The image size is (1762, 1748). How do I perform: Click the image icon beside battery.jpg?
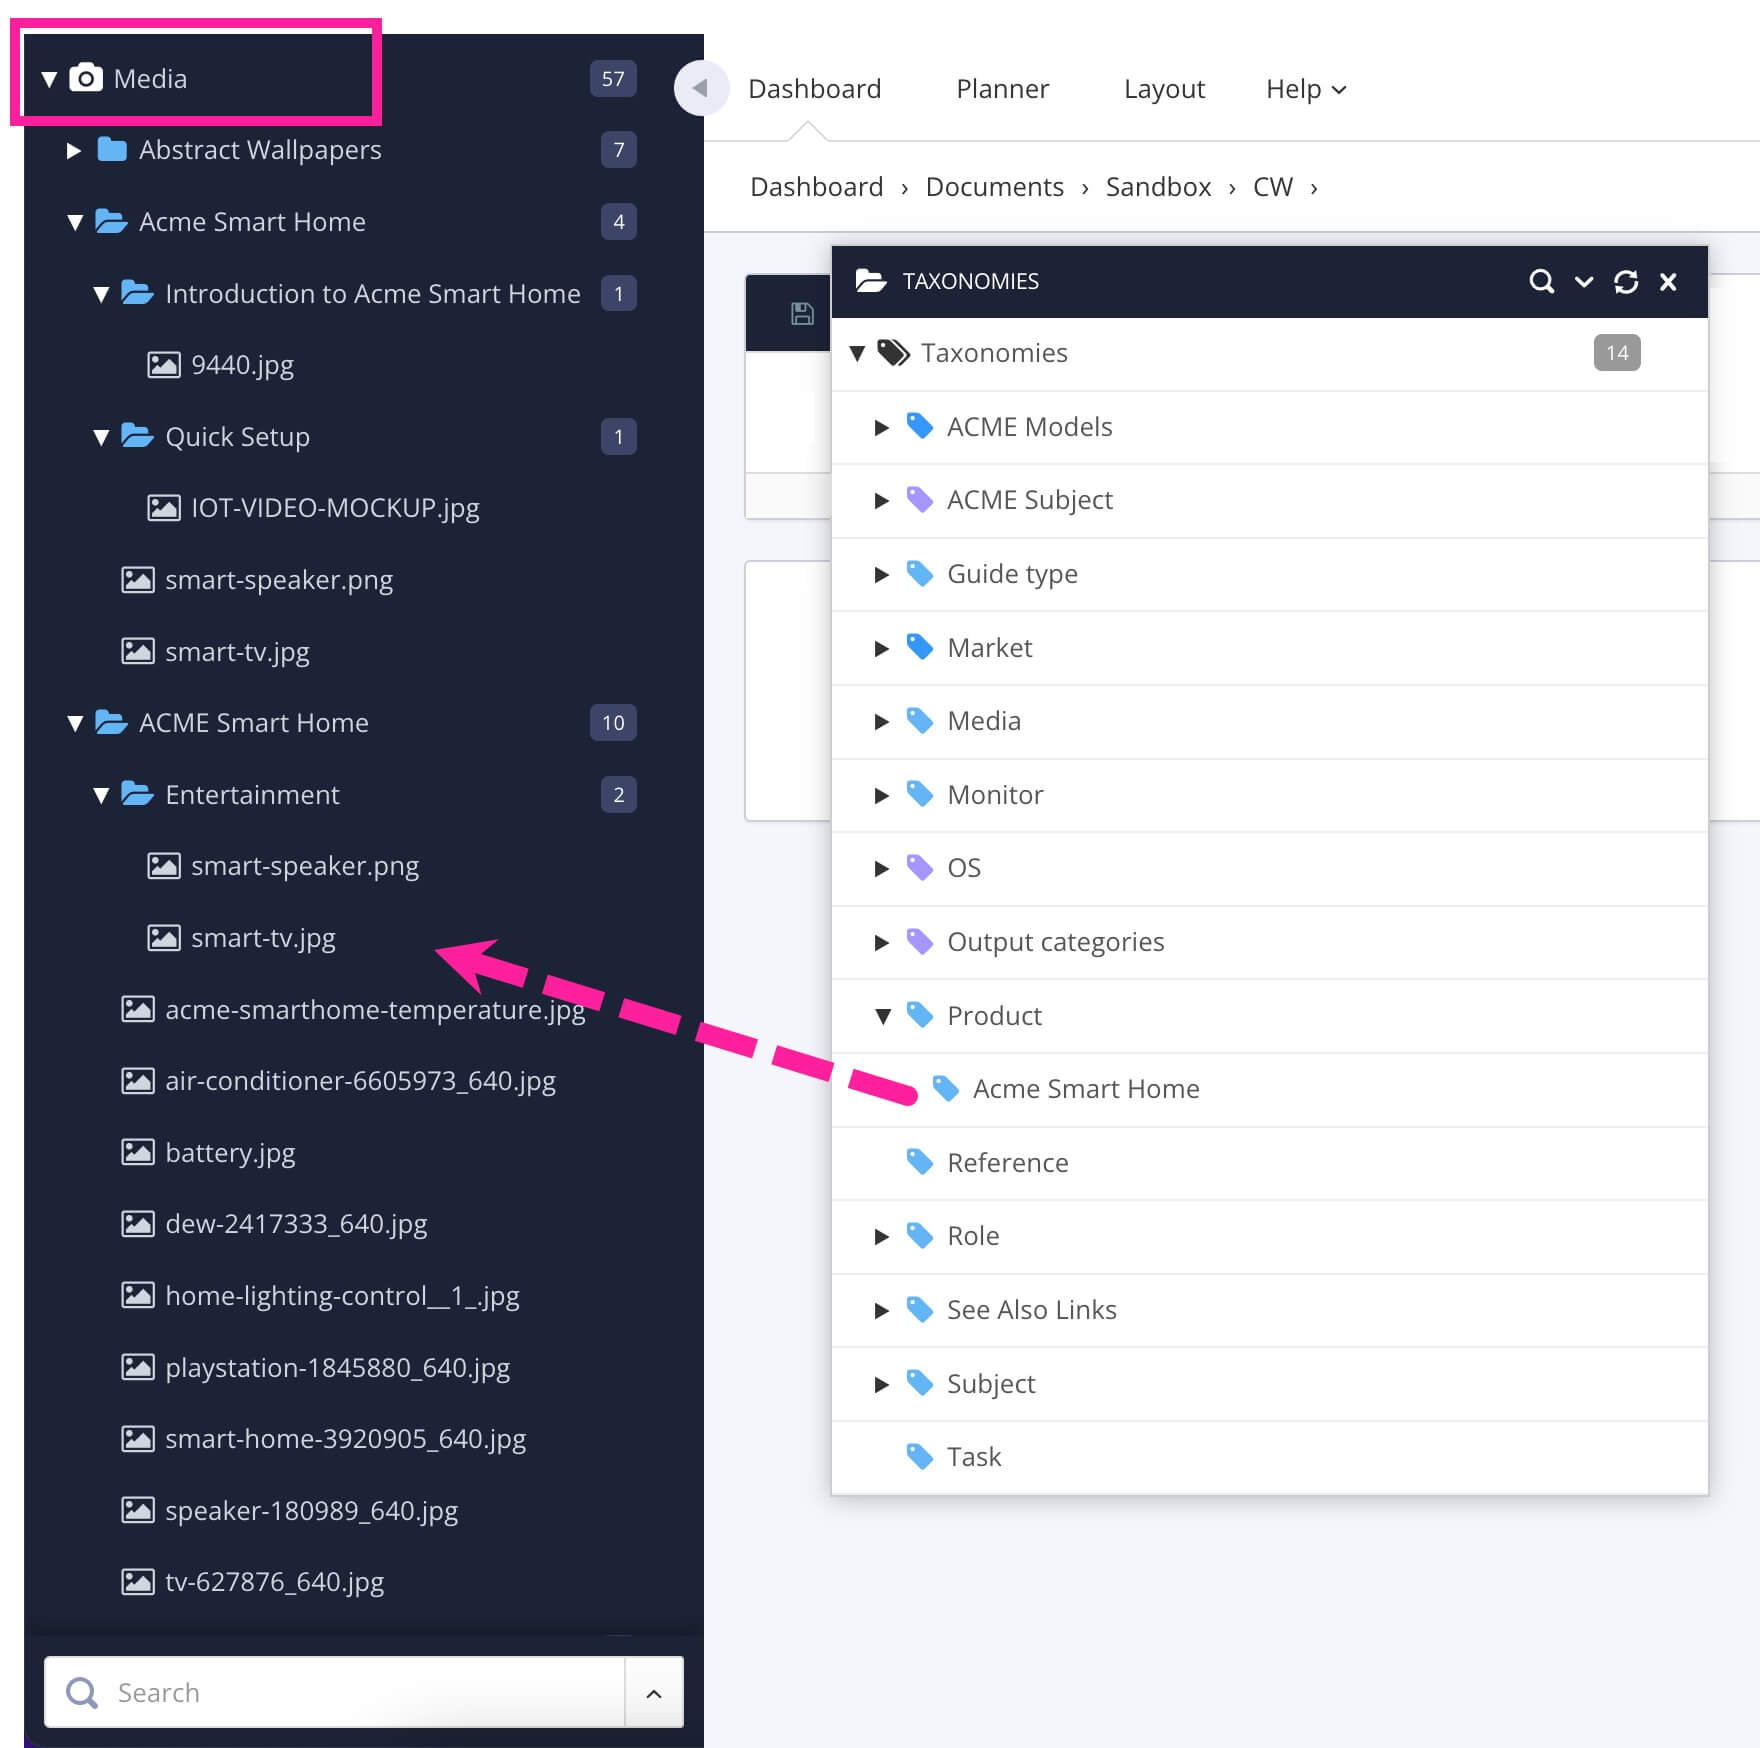pos(137,1152)
